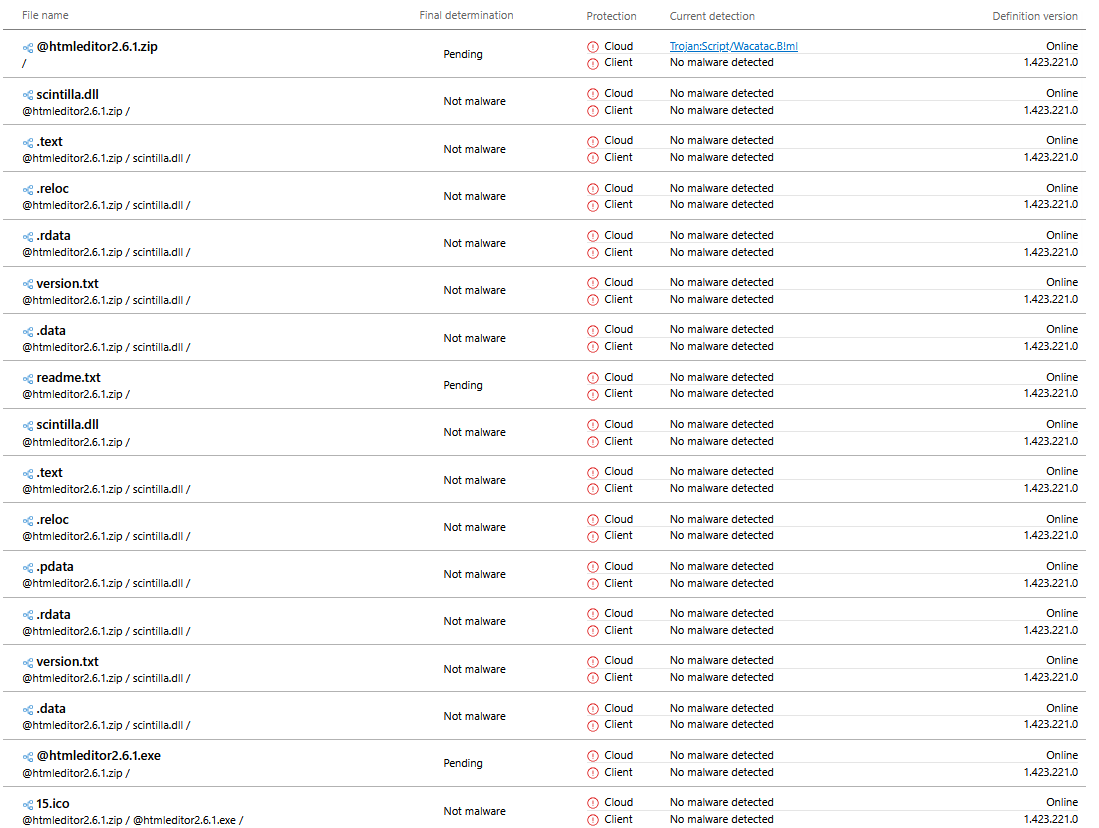
Task: Click the Protection column header
Action: 611,15
